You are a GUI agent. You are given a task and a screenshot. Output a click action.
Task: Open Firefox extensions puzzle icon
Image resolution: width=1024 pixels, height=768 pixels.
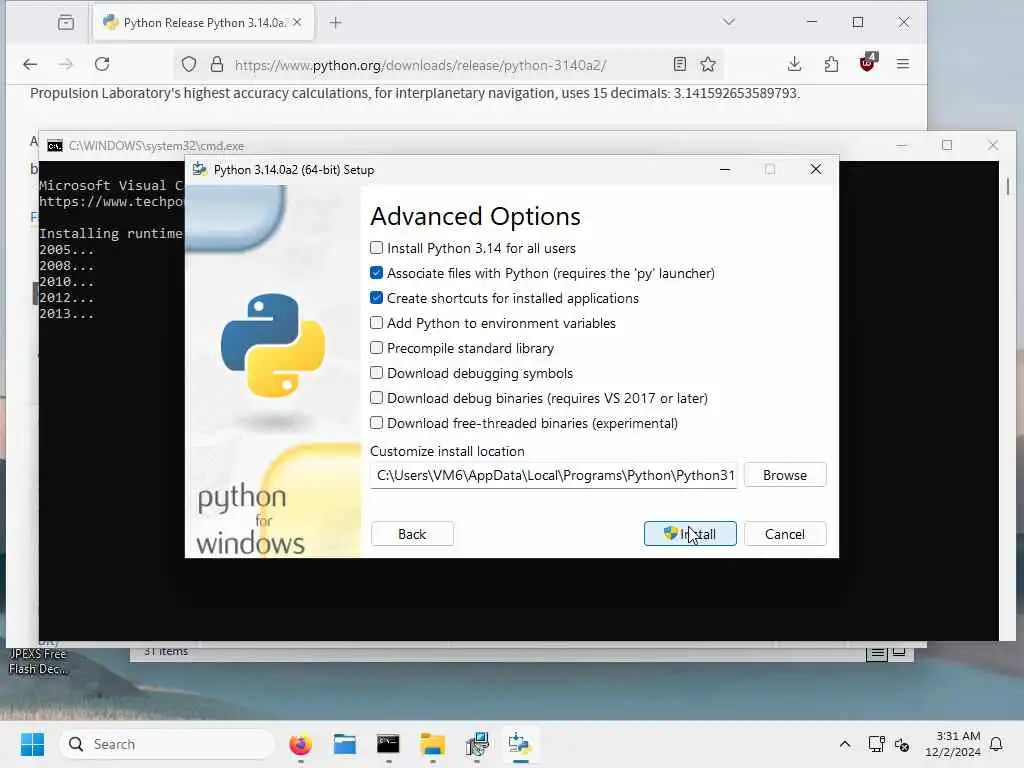pos(831,64)
